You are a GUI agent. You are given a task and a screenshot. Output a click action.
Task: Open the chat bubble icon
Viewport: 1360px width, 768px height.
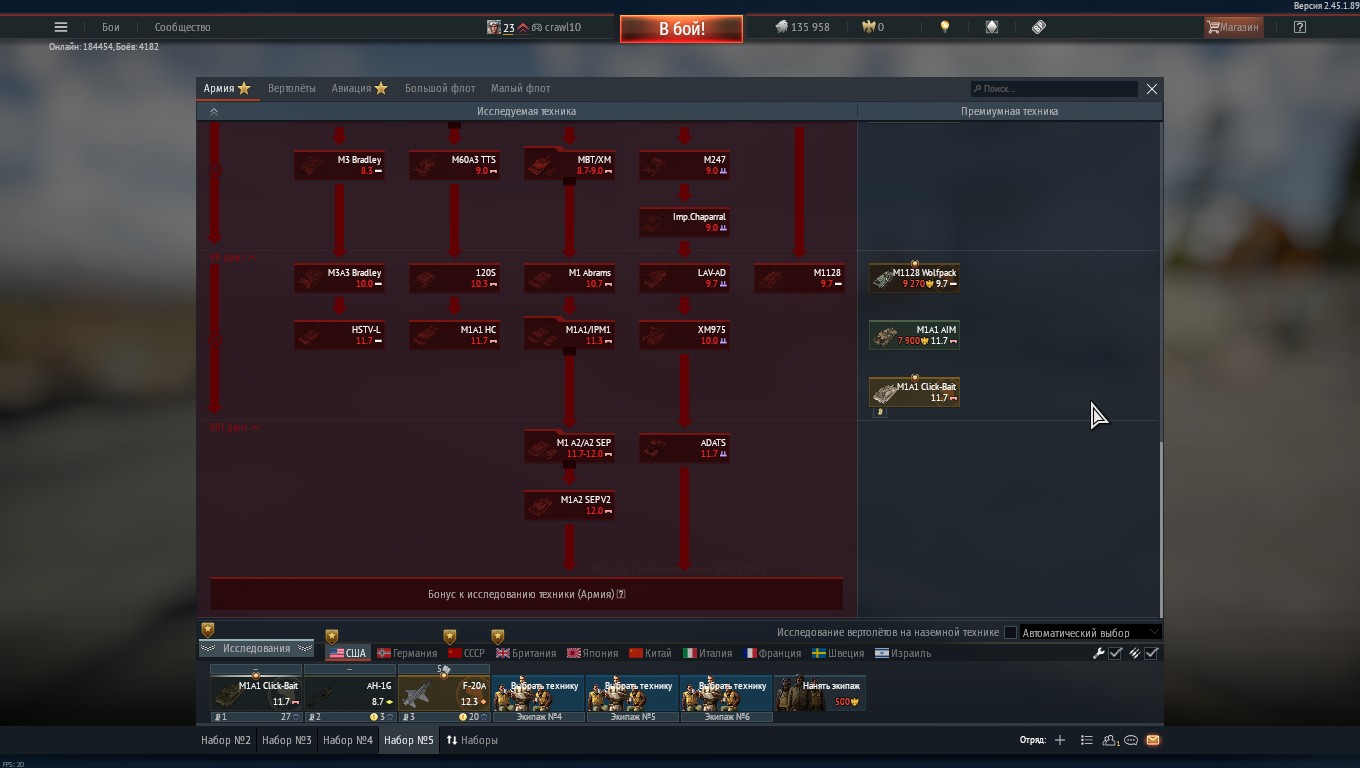point(1131,740)
